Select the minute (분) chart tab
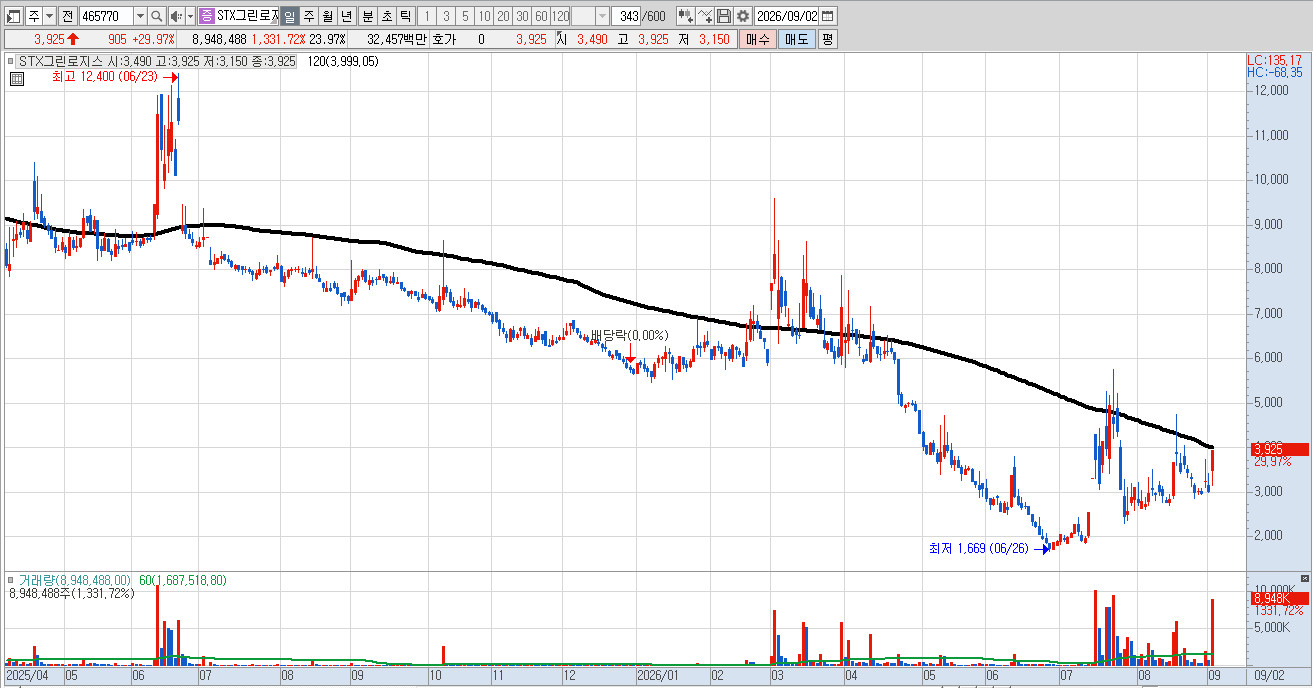The image size is (1313, 688). [367, 16]
